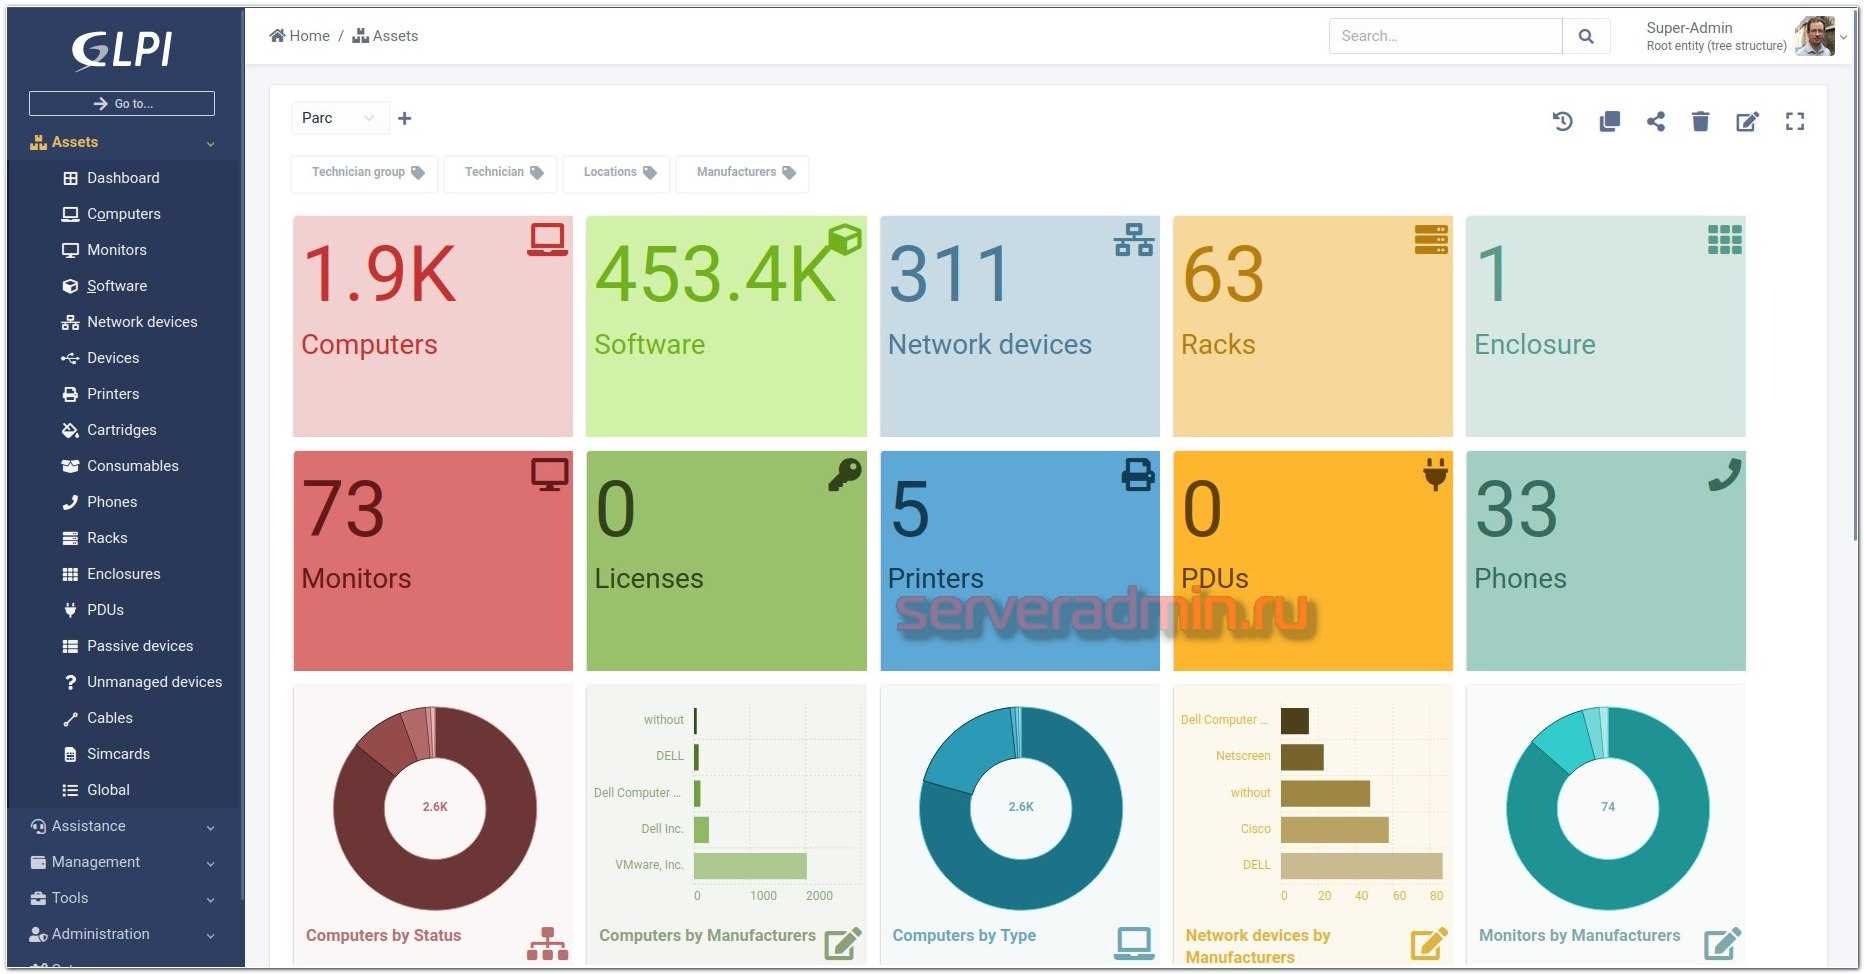
Task: Click the Home breadcrumb link
Action: [299, 36]
